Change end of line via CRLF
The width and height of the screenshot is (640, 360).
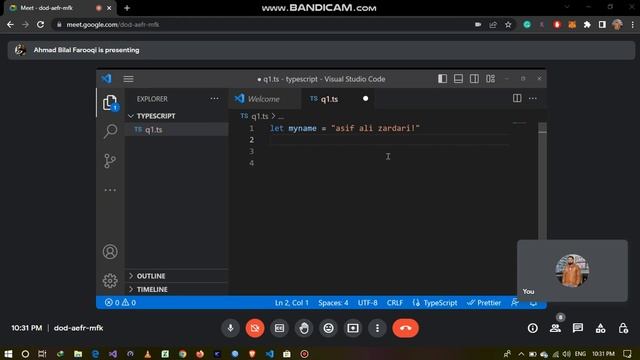tap(395, 303)
